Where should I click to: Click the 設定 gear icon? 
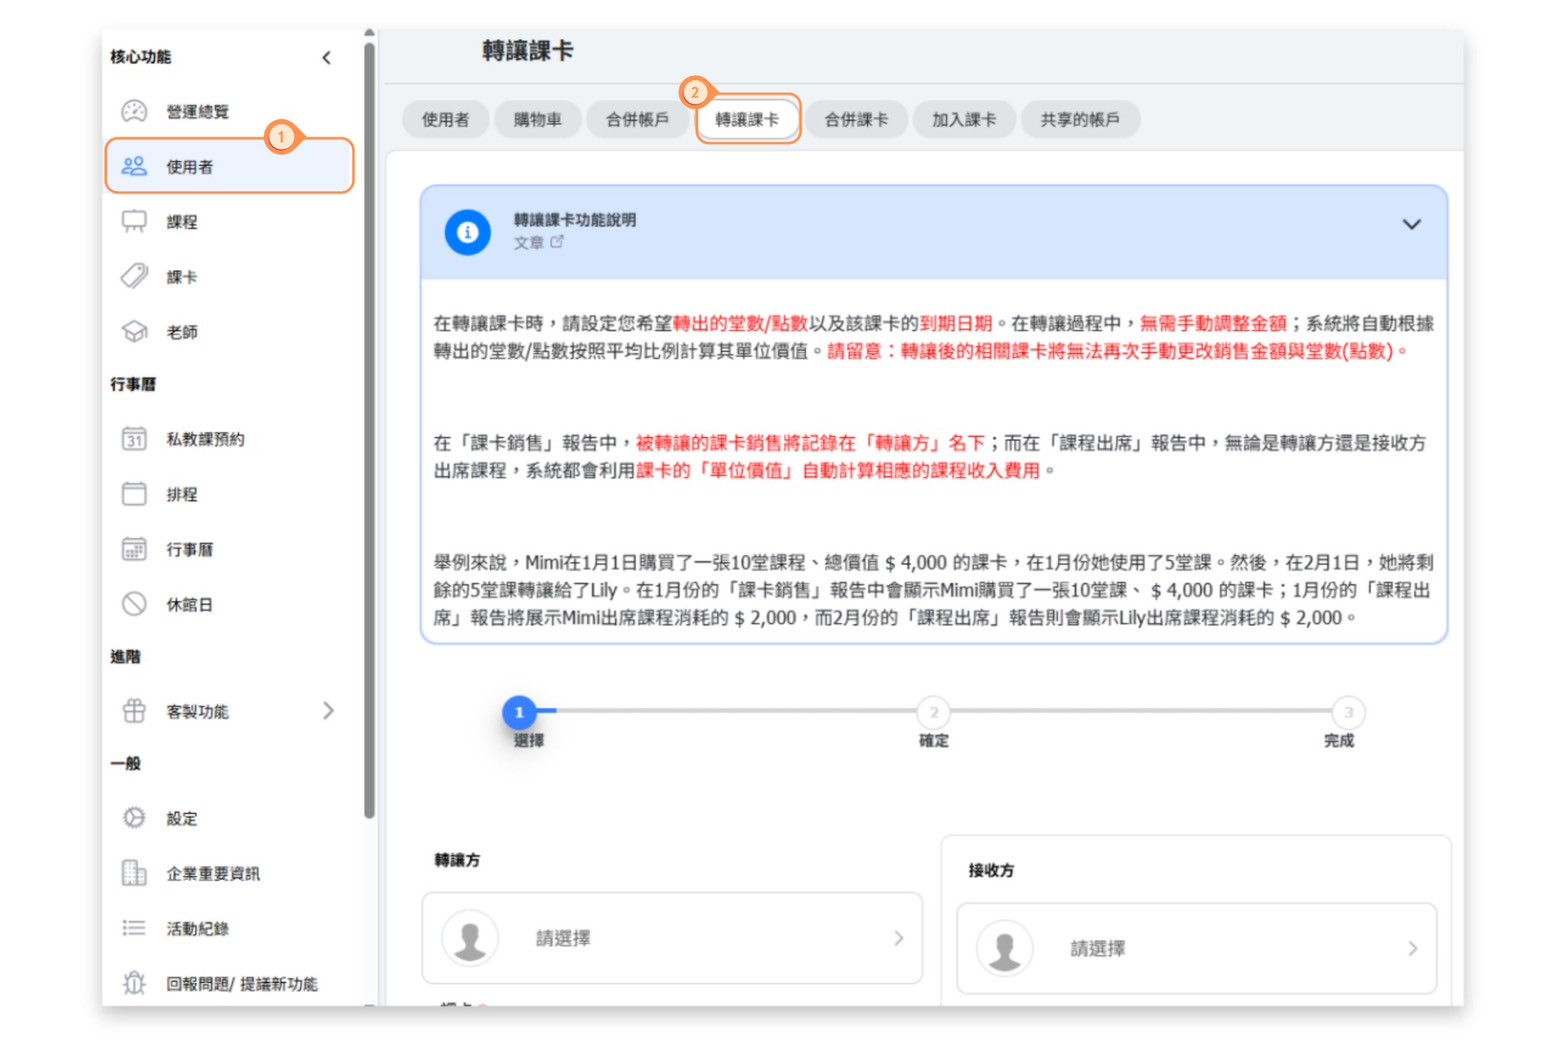(x=134, y=818)
